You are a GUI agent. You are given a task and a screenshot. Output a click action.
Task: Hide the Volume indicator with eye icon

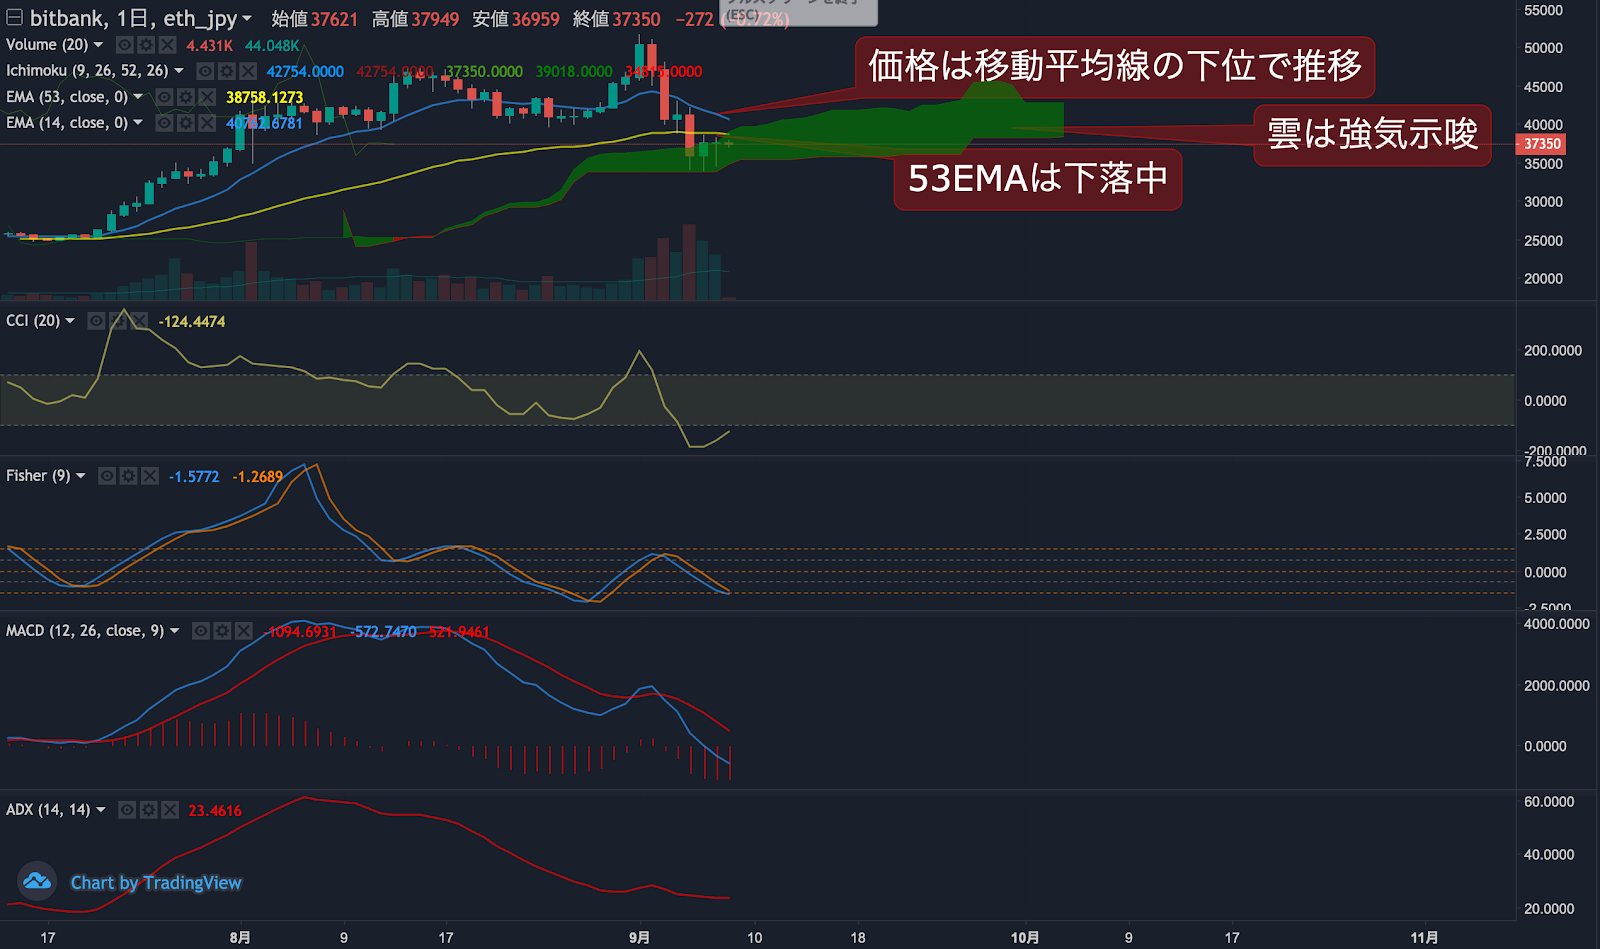click(125, 45)
